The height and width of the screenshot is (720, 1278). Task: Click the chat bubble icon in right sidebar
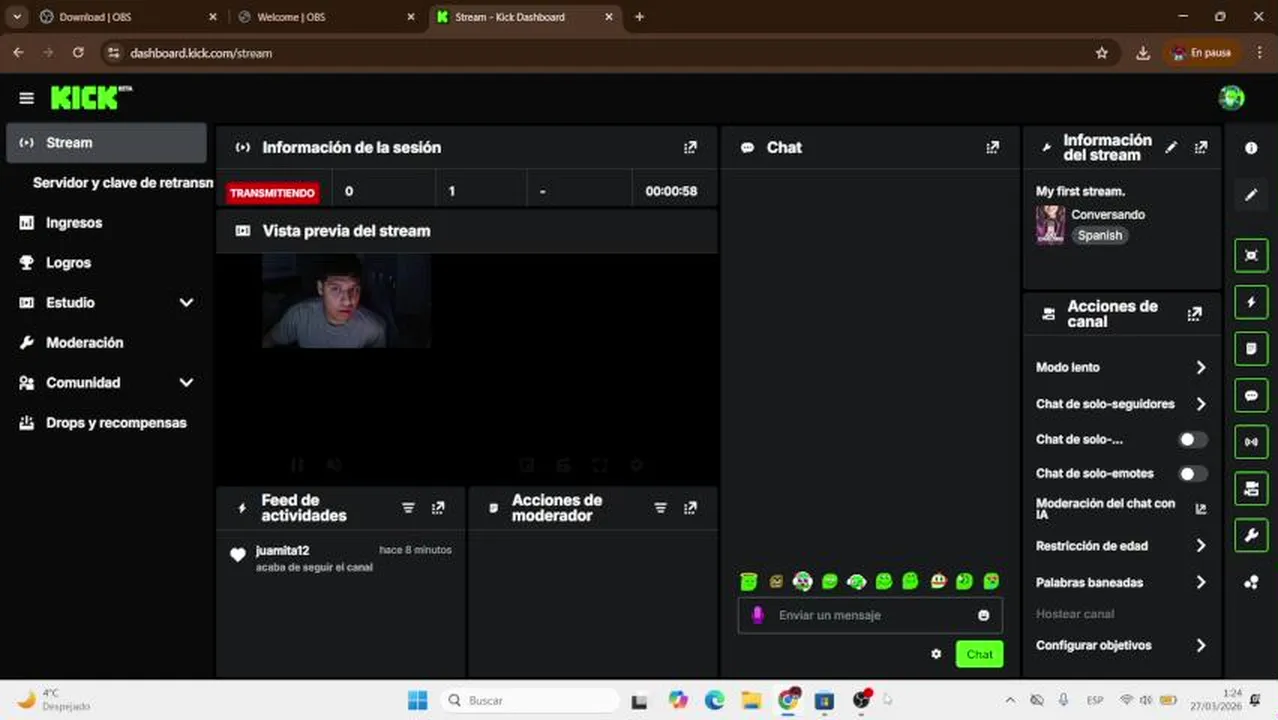(1251, 395)
